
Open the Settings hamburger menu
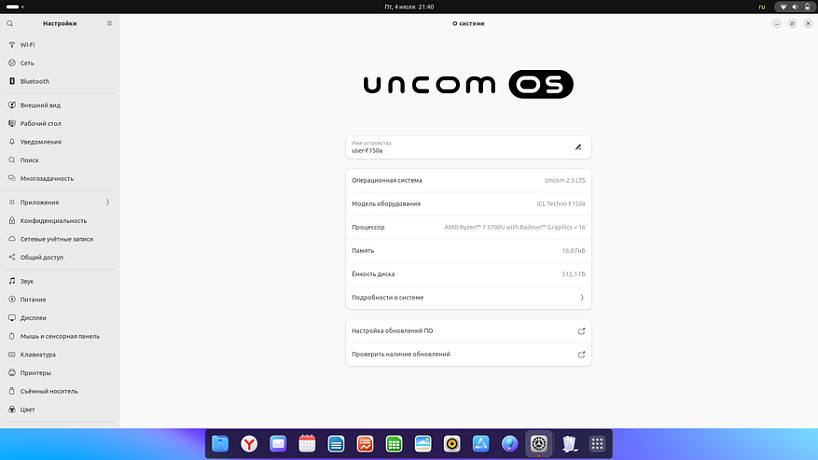point(110,23)
